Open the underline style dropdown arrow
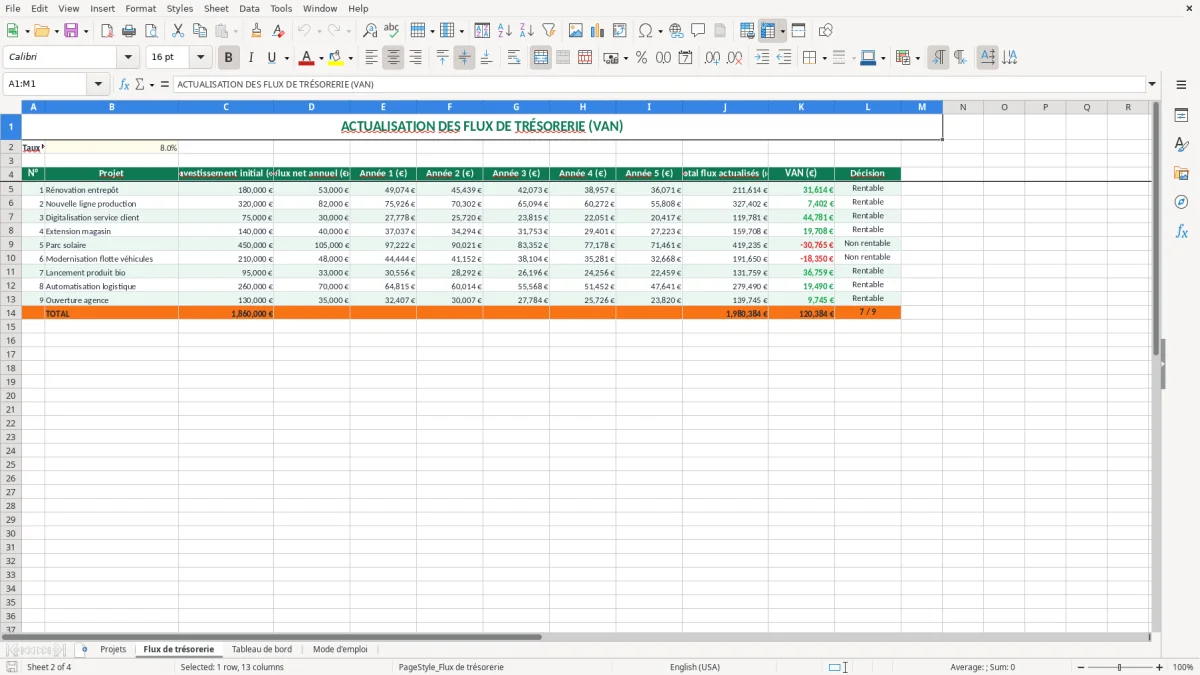 (286, 58)
